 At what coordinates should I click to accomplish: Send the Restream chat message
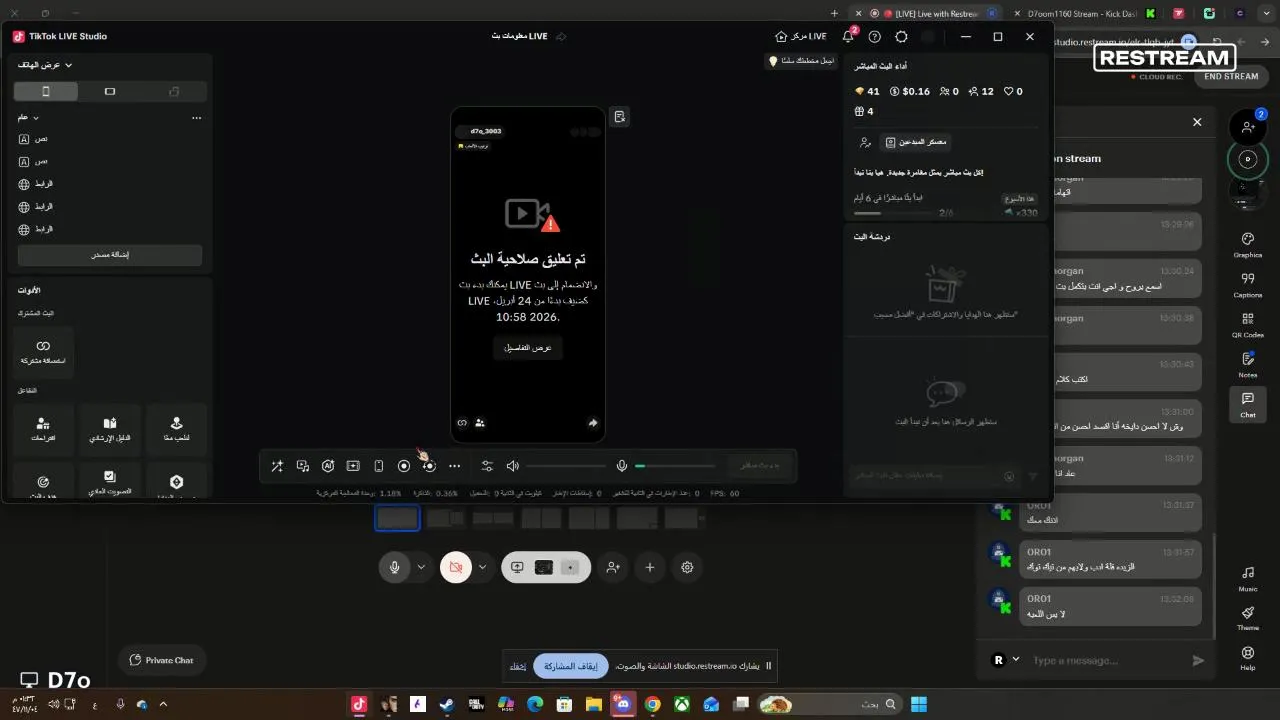(1198, 661)
